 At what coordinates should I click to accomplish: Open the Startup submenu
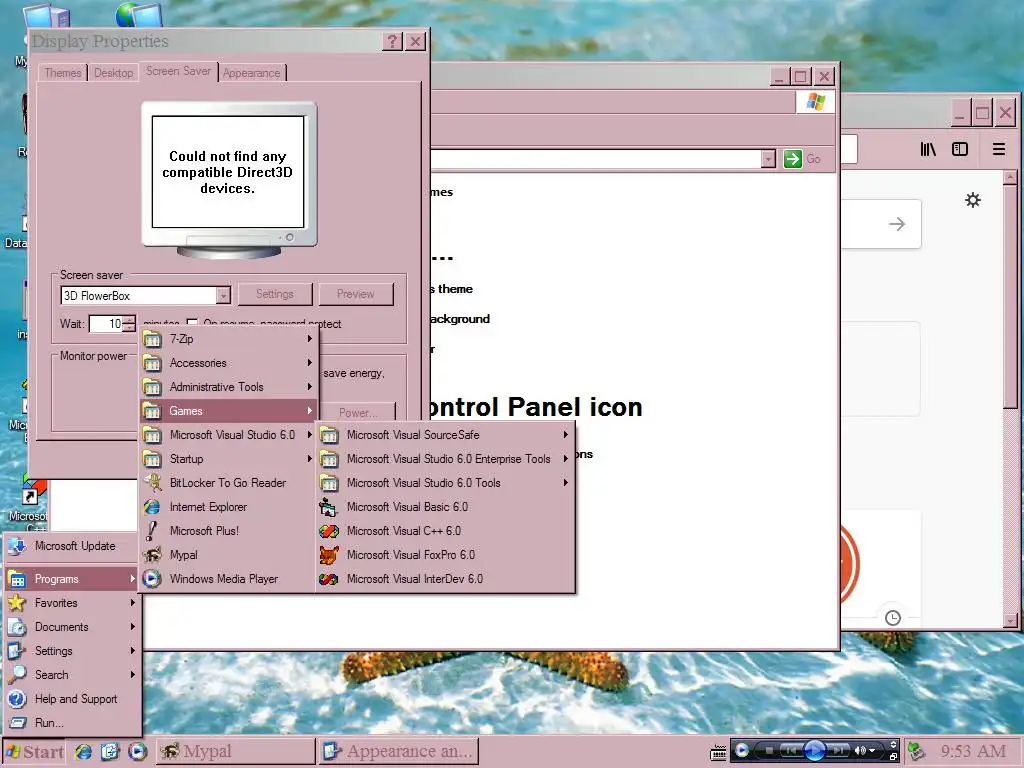point(228,459)
